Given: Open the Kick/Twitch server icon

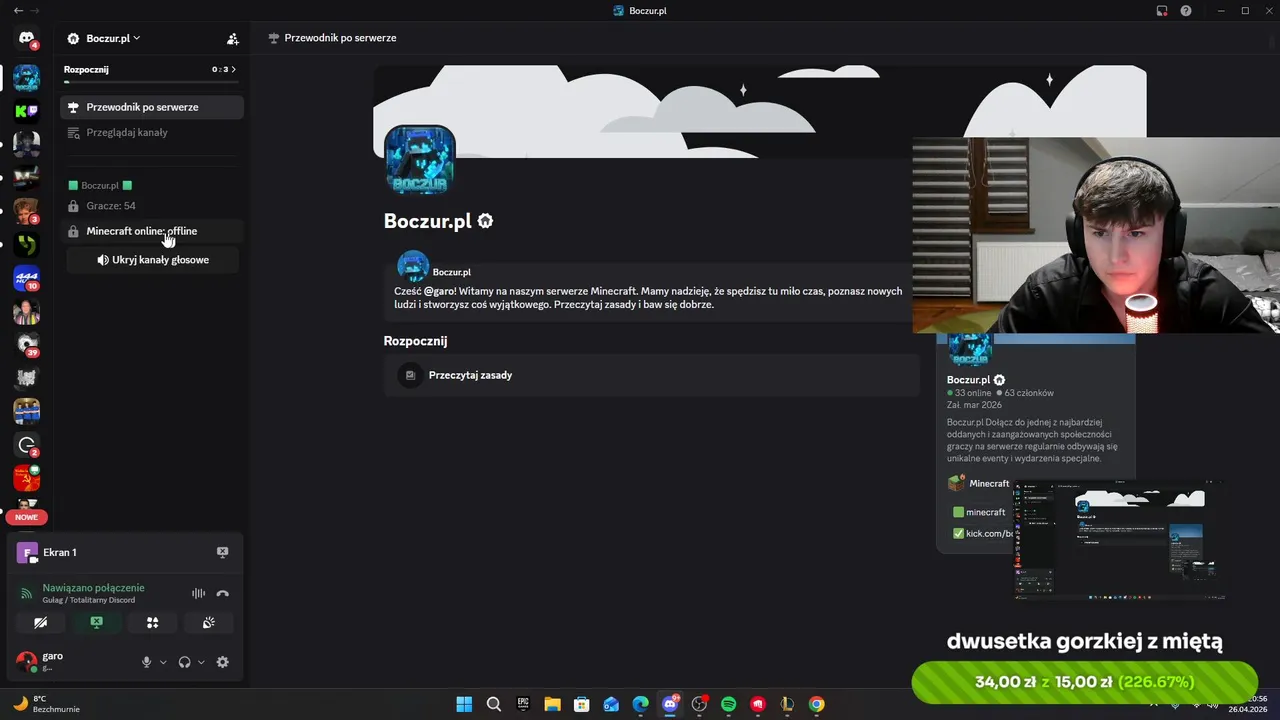Looking at the screenshot, I should point(26,111).
